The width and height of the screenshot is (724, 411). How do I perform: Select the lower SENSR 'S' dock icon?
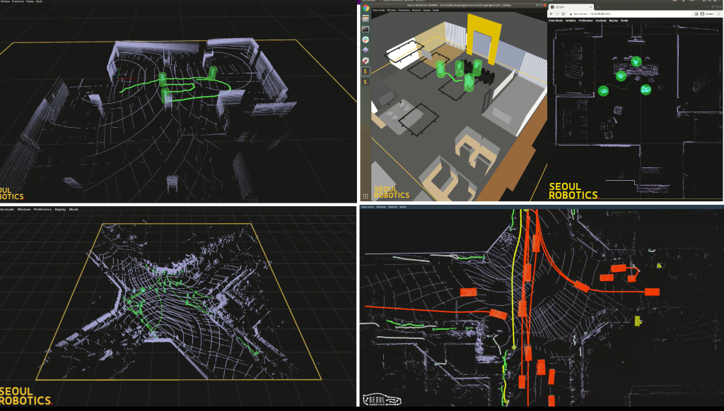click(365, 82)
